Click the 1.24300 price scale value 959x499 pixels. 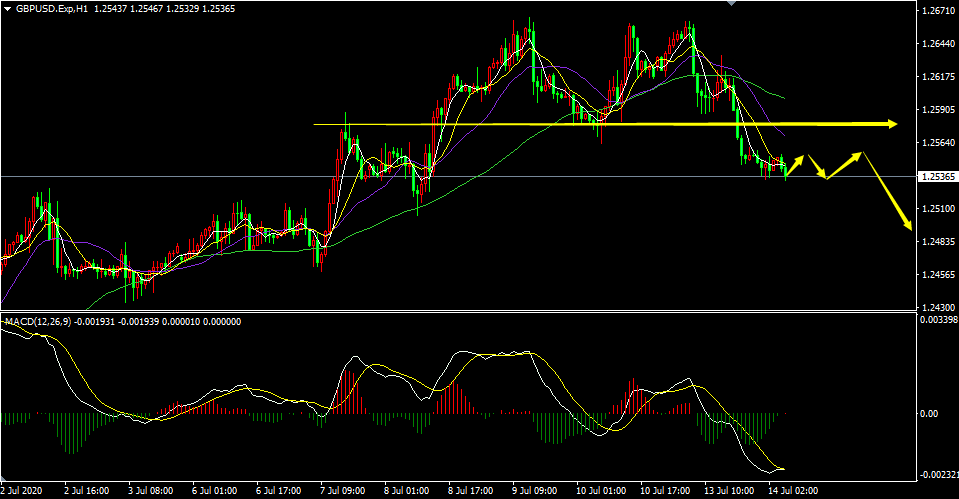pos(939,308)
